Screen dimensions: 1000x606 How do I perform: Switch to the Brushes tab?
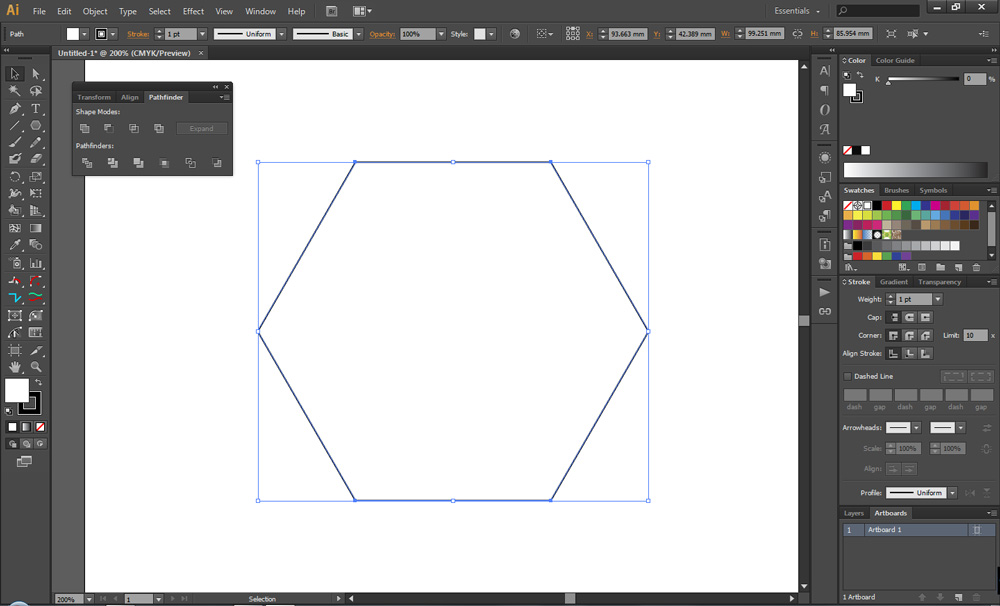coord(896,190)
